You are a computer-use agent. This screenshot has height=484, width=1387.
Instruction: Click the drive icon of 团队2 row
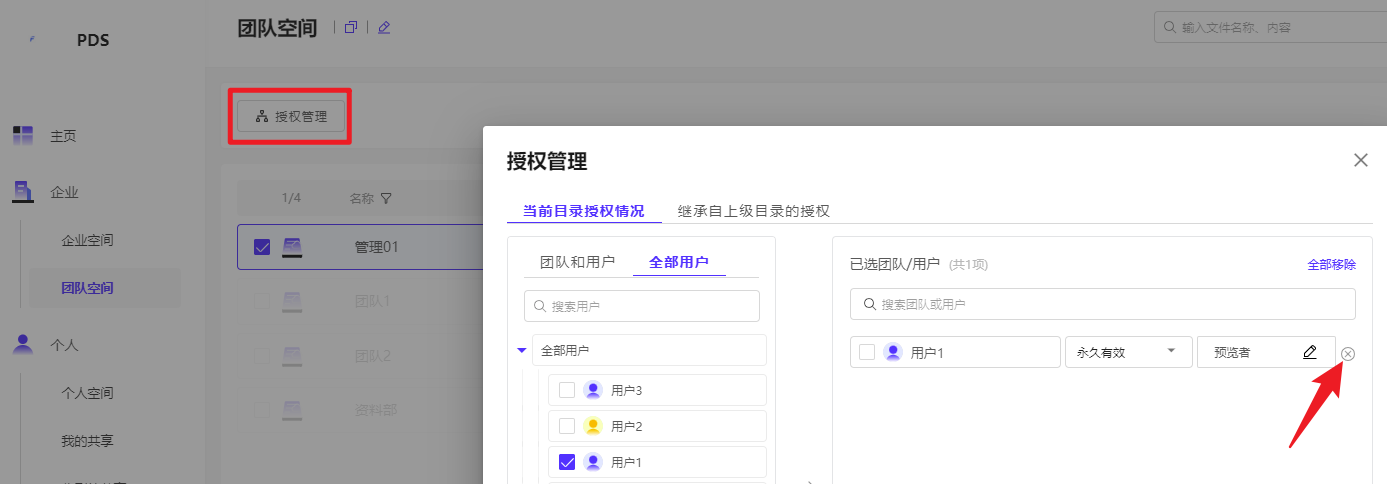tap(292, 355)
